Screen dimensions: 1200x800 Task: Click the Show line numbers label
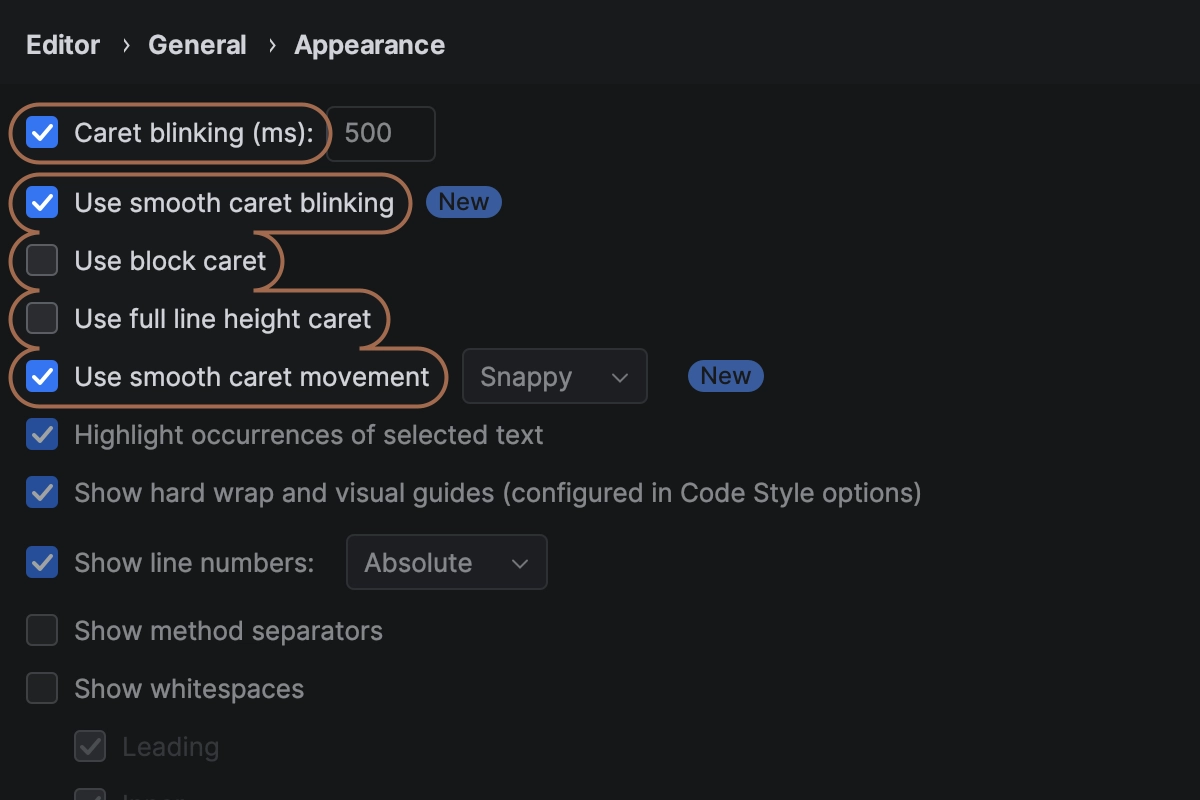click(194, 562)
